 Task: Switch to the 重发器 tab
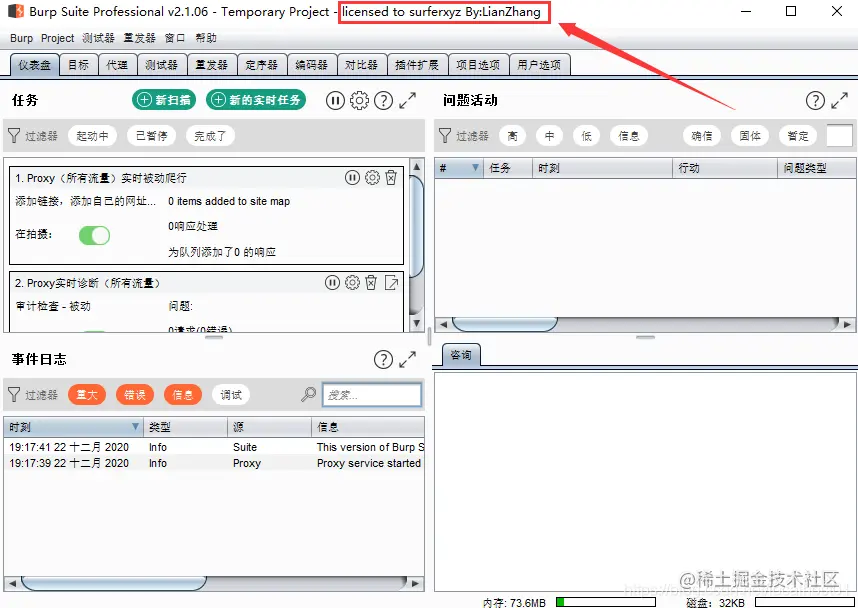(x=212, y=65)
